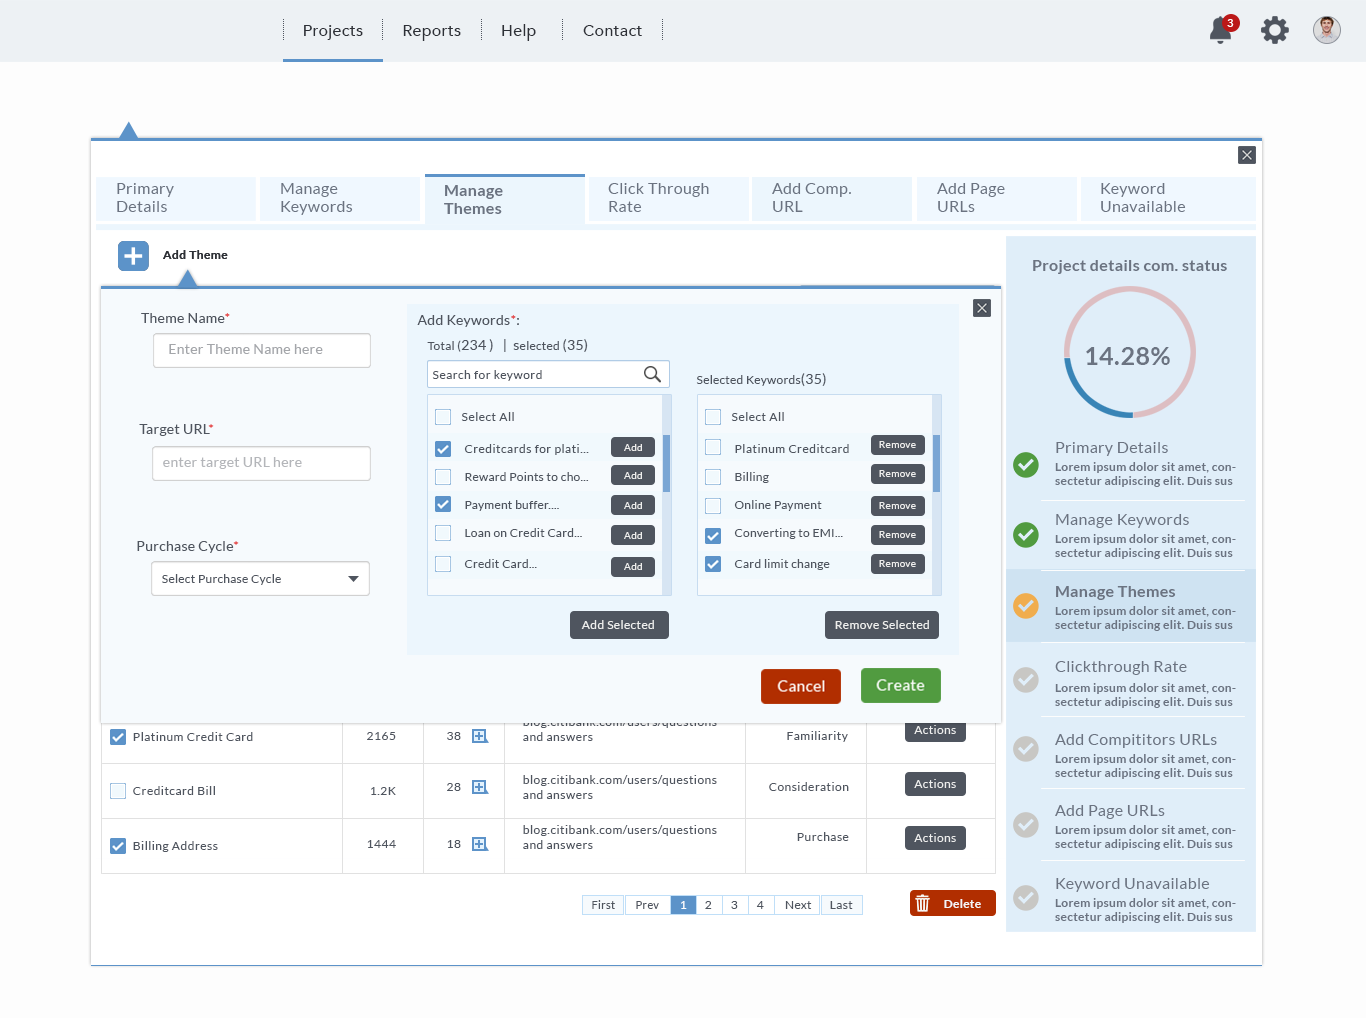Image resolution: width=1366 pixels, height=1018 pixels.
Task: Close the project details dialog
Action: 1246,155
